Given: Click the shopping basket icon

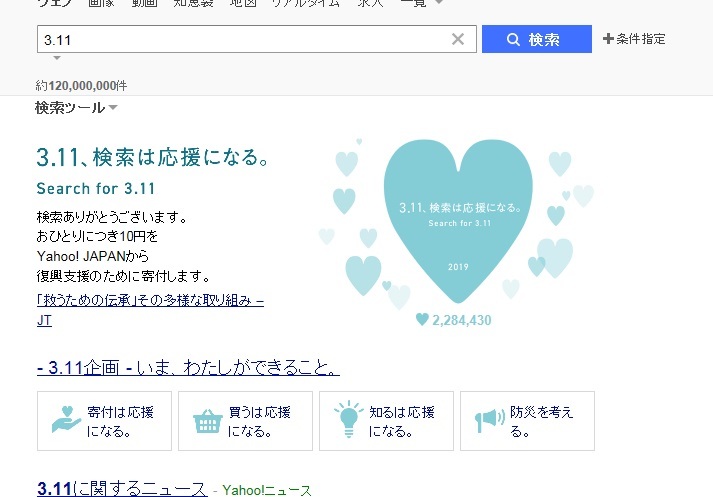Looking at the screenshot, I should (208, 422).
